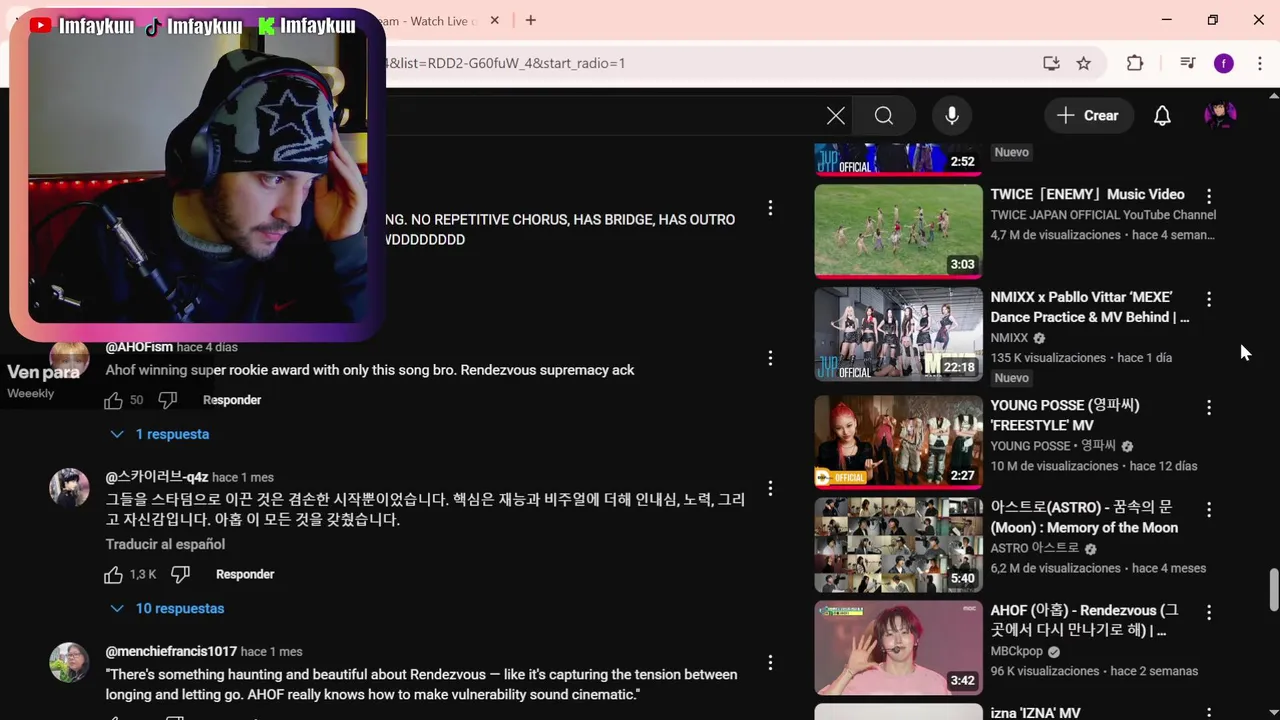Open more options for TWICE ENEMY video
The width and height of the screenshot is (1280, 720).
tap(1209, 196)
